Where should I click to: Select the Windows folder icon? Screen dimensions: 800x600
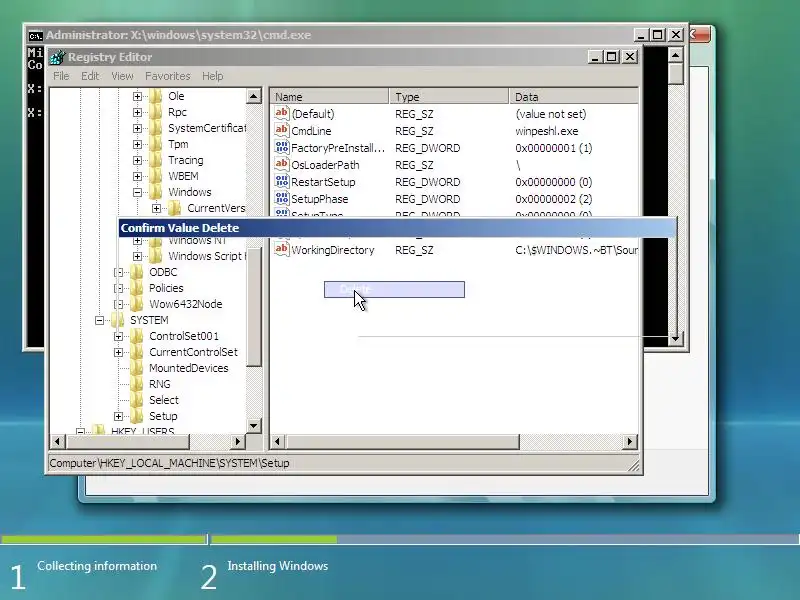click(x=156, y=192)
